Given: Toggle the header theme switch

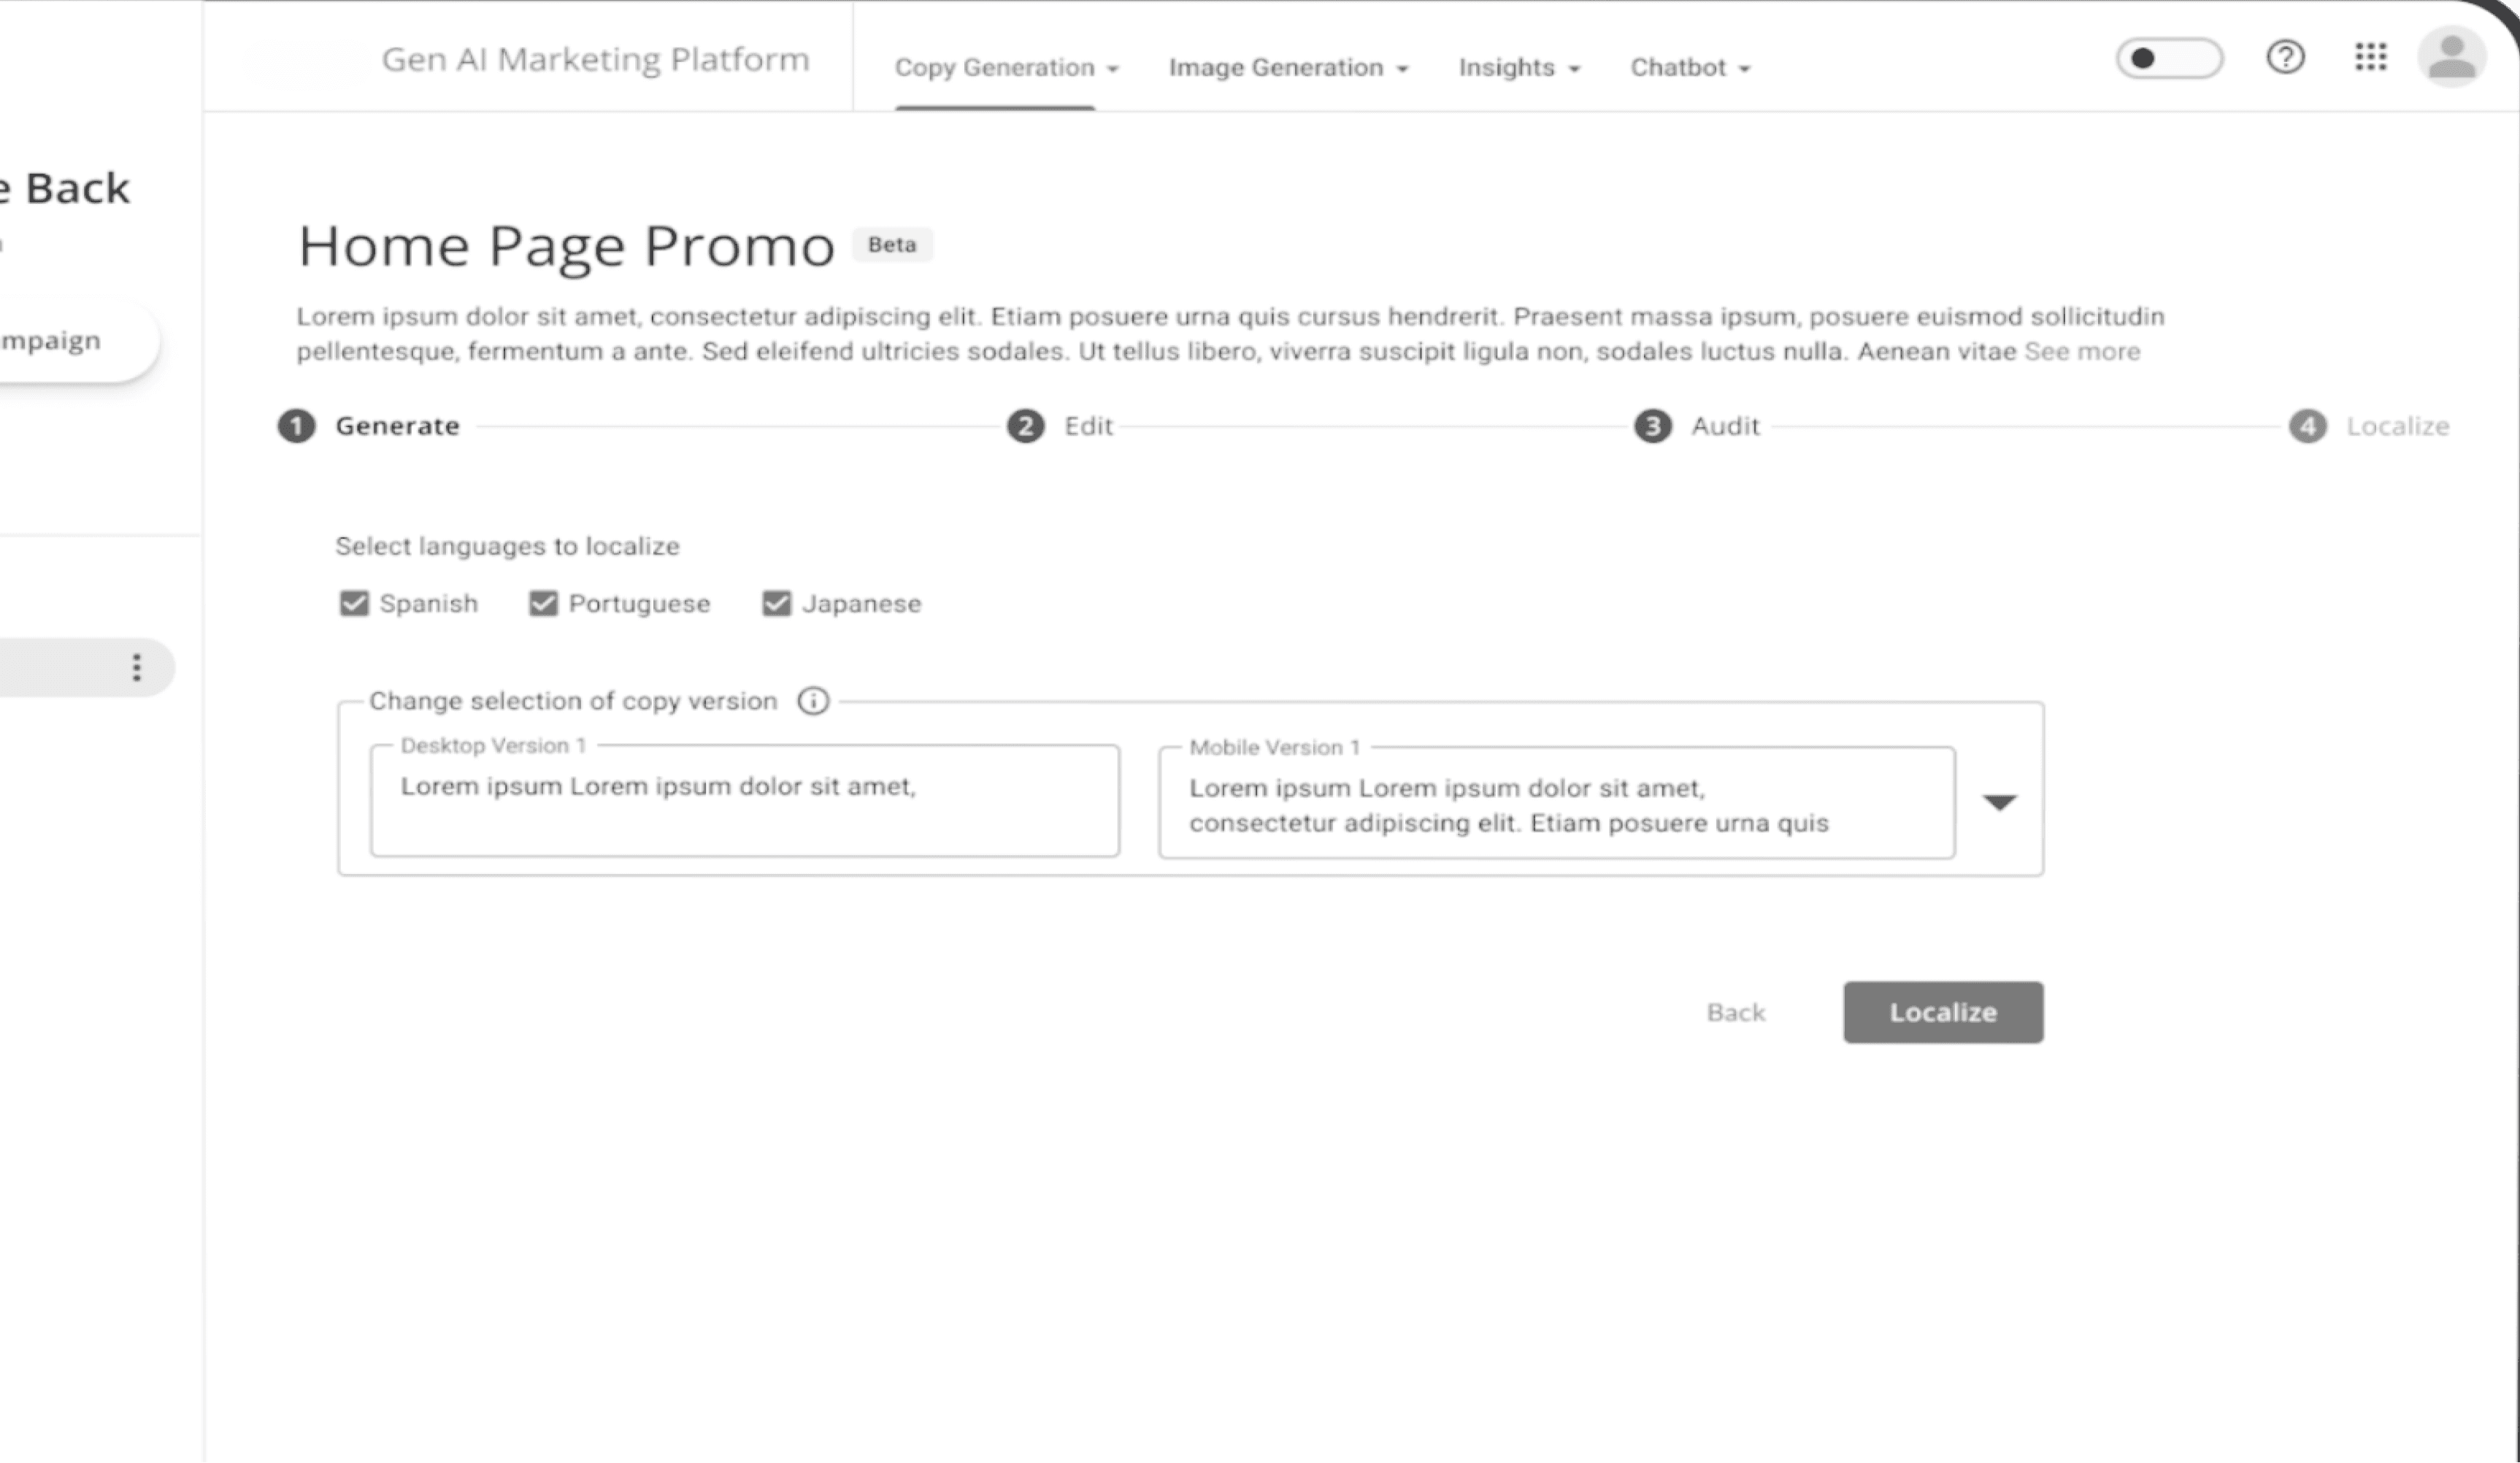Looking at the screenshot, I should pyautogui.click(x=2168, y=58).
